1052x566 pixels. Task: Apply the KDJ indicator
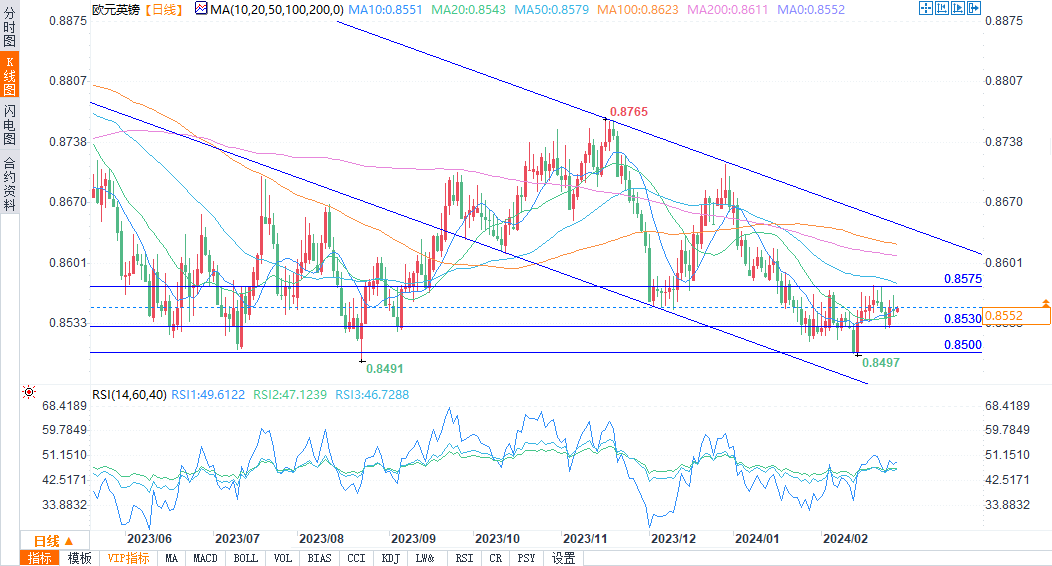[x=390, y=558]
